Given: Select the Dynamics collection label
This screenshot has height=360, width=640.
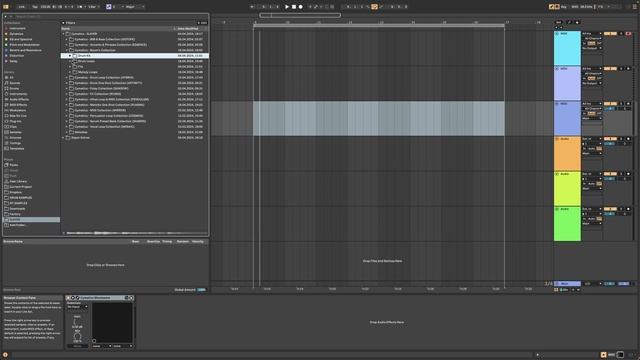Looking at the screenshot, I should click(17, 34).
